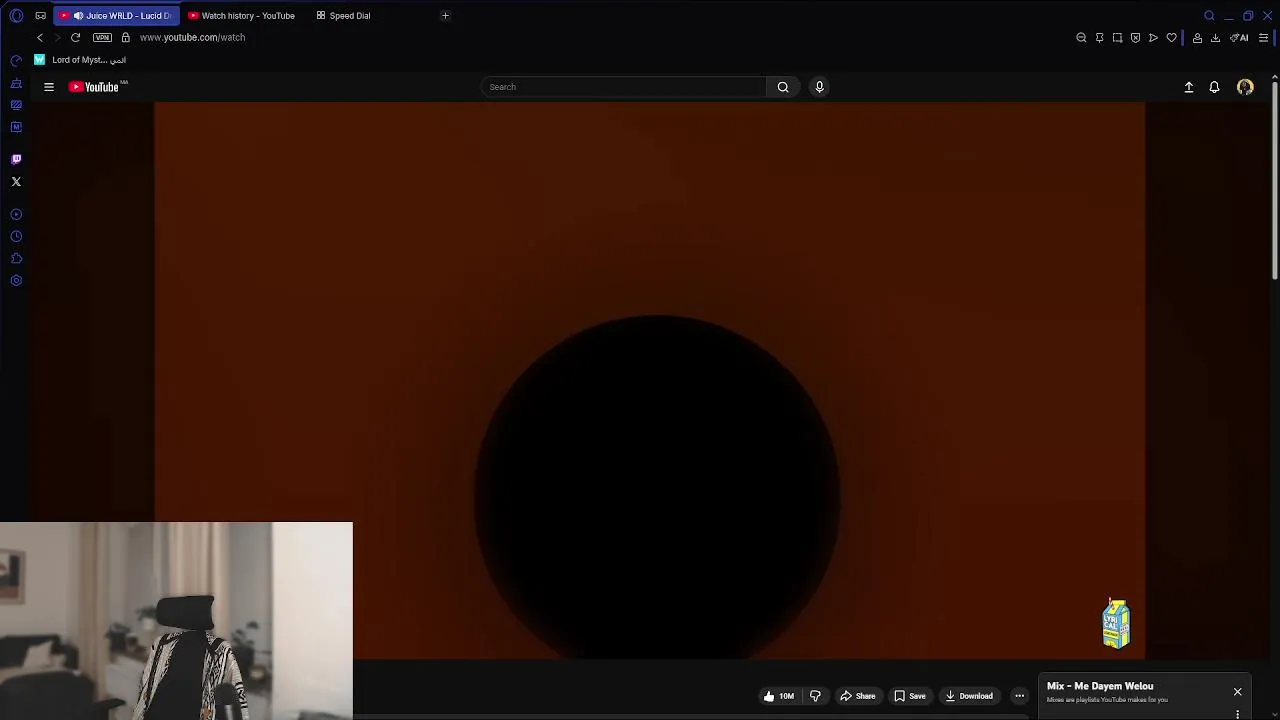Open Lord of Myst... bookmark

(80, 60)
